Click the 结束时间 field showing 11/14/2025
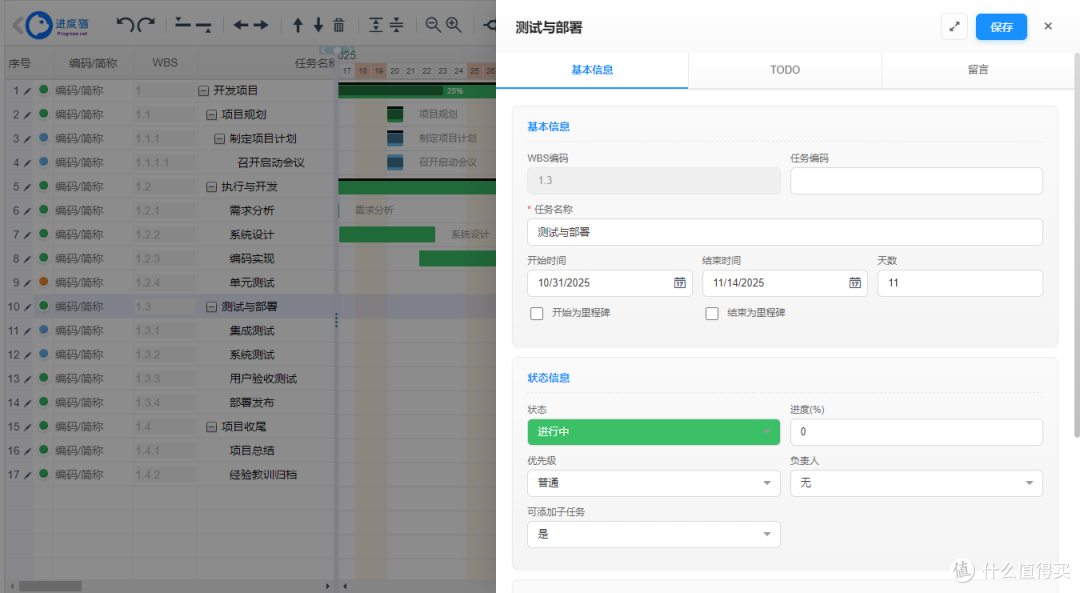 click(x=785, y=283)
